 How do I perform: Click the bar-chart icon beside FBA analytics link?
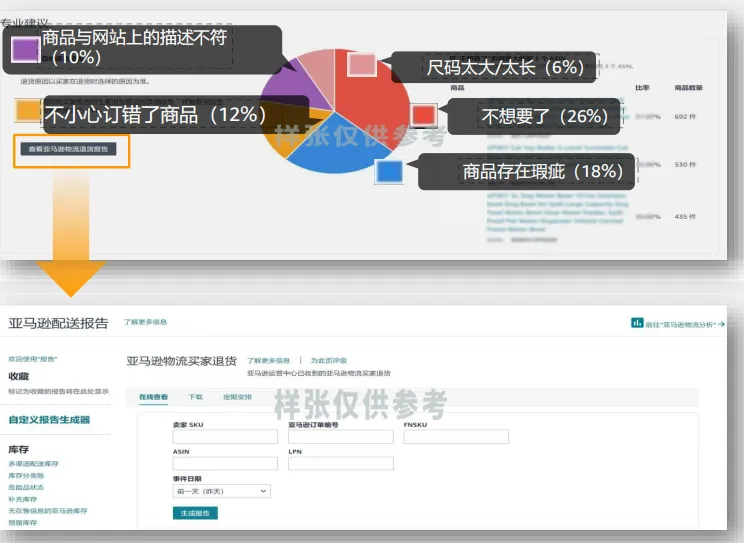click(x=637, y=323)
